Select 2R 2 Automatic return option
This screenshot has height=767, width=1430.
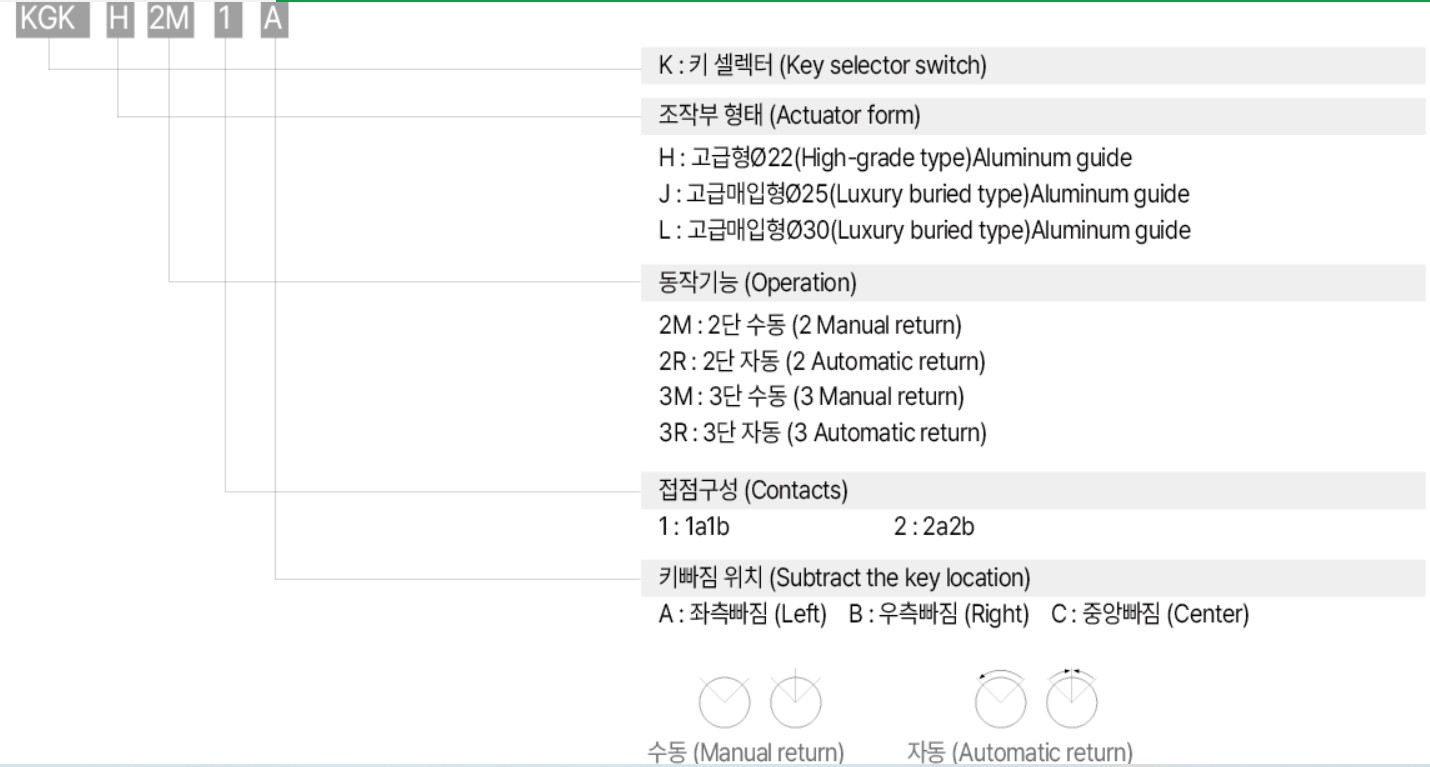point(816,360)
